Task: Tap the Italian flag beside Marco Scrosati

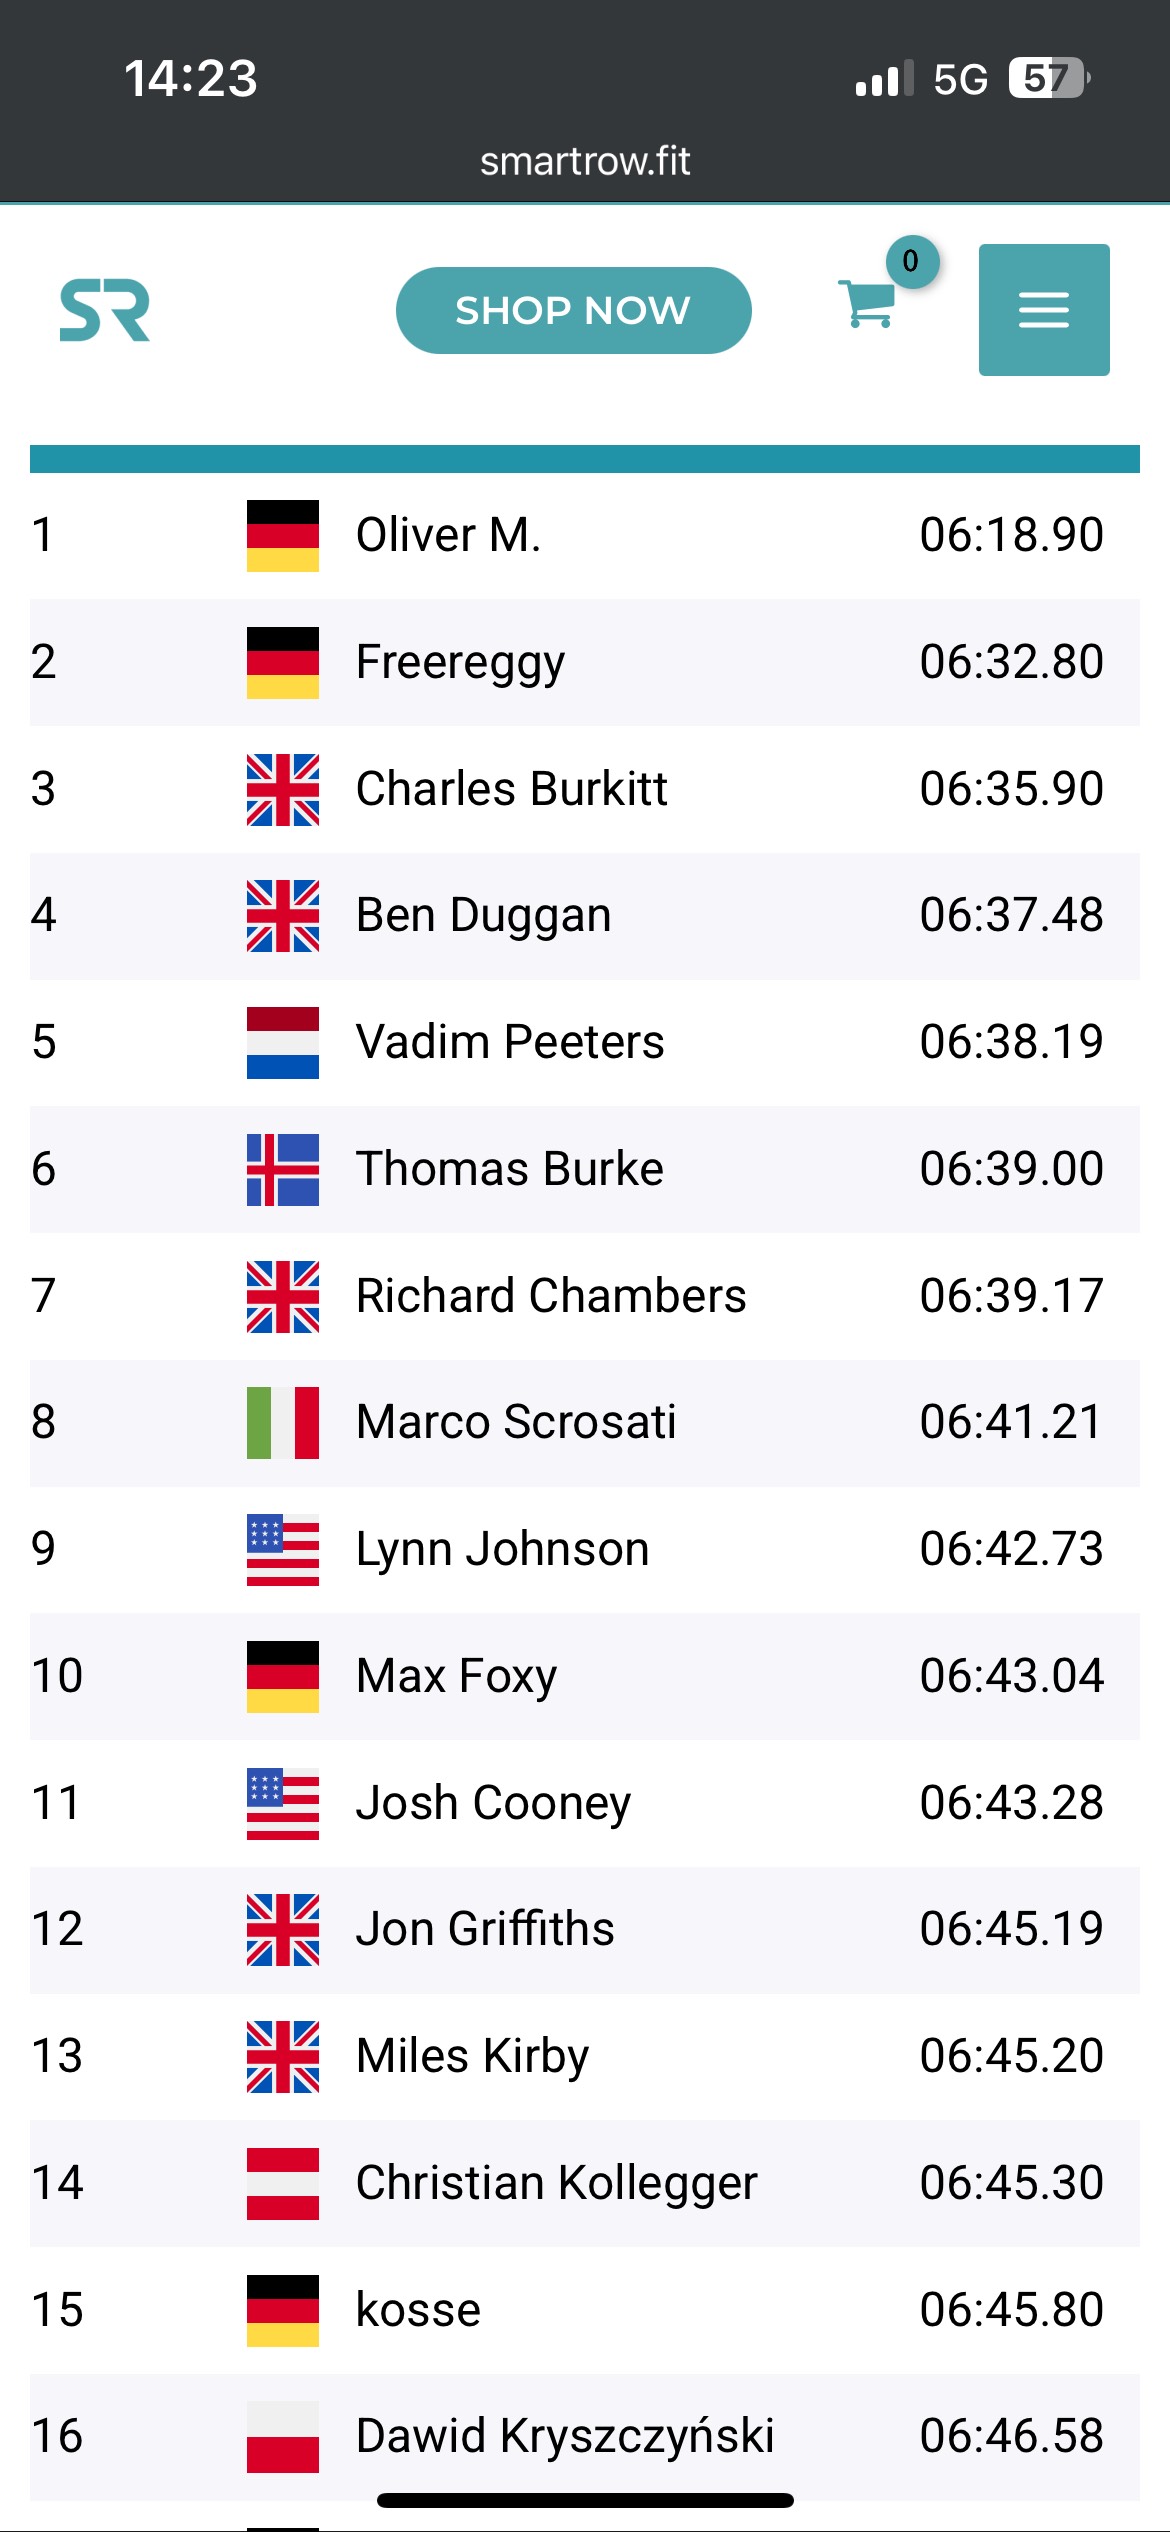Action: (283, 1423)
